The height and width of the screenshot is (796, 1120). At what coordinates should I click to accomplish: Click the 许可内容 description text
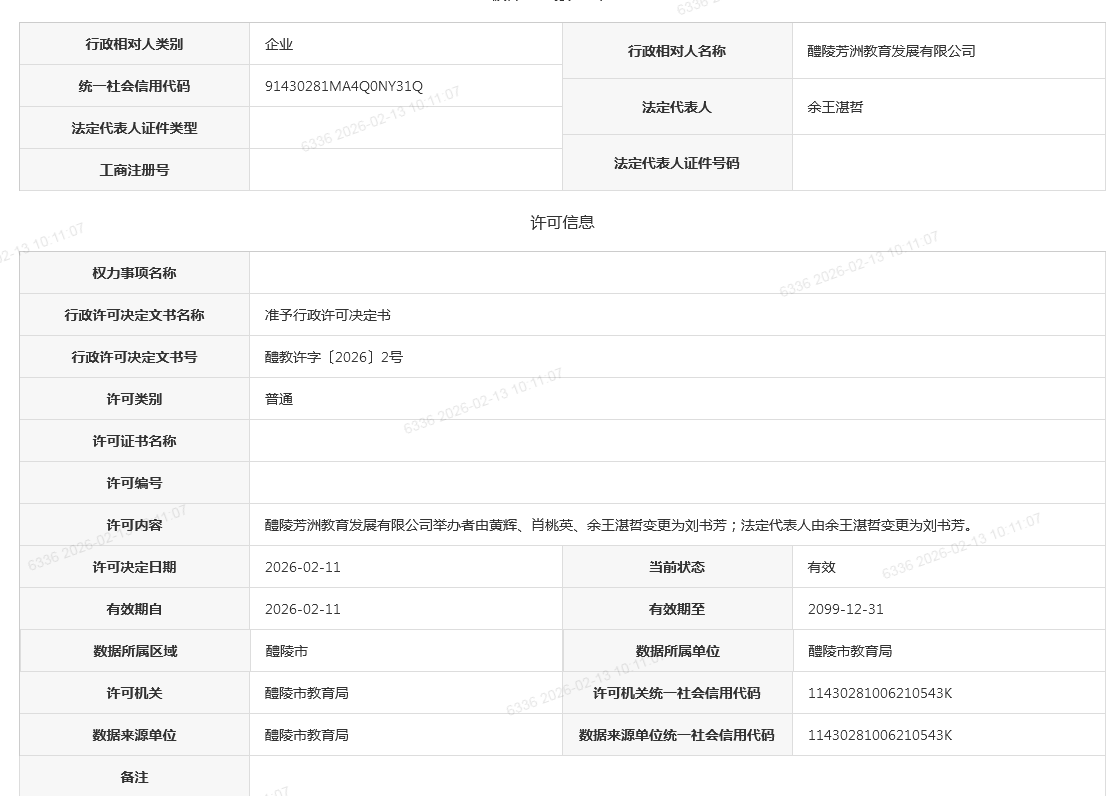tap(618, 525)
